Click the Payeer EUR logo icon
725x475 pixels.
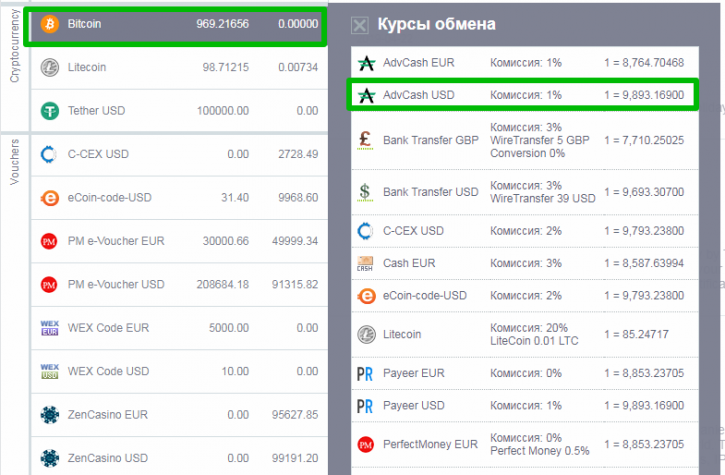pyautogui.click(x=365, y=373)
